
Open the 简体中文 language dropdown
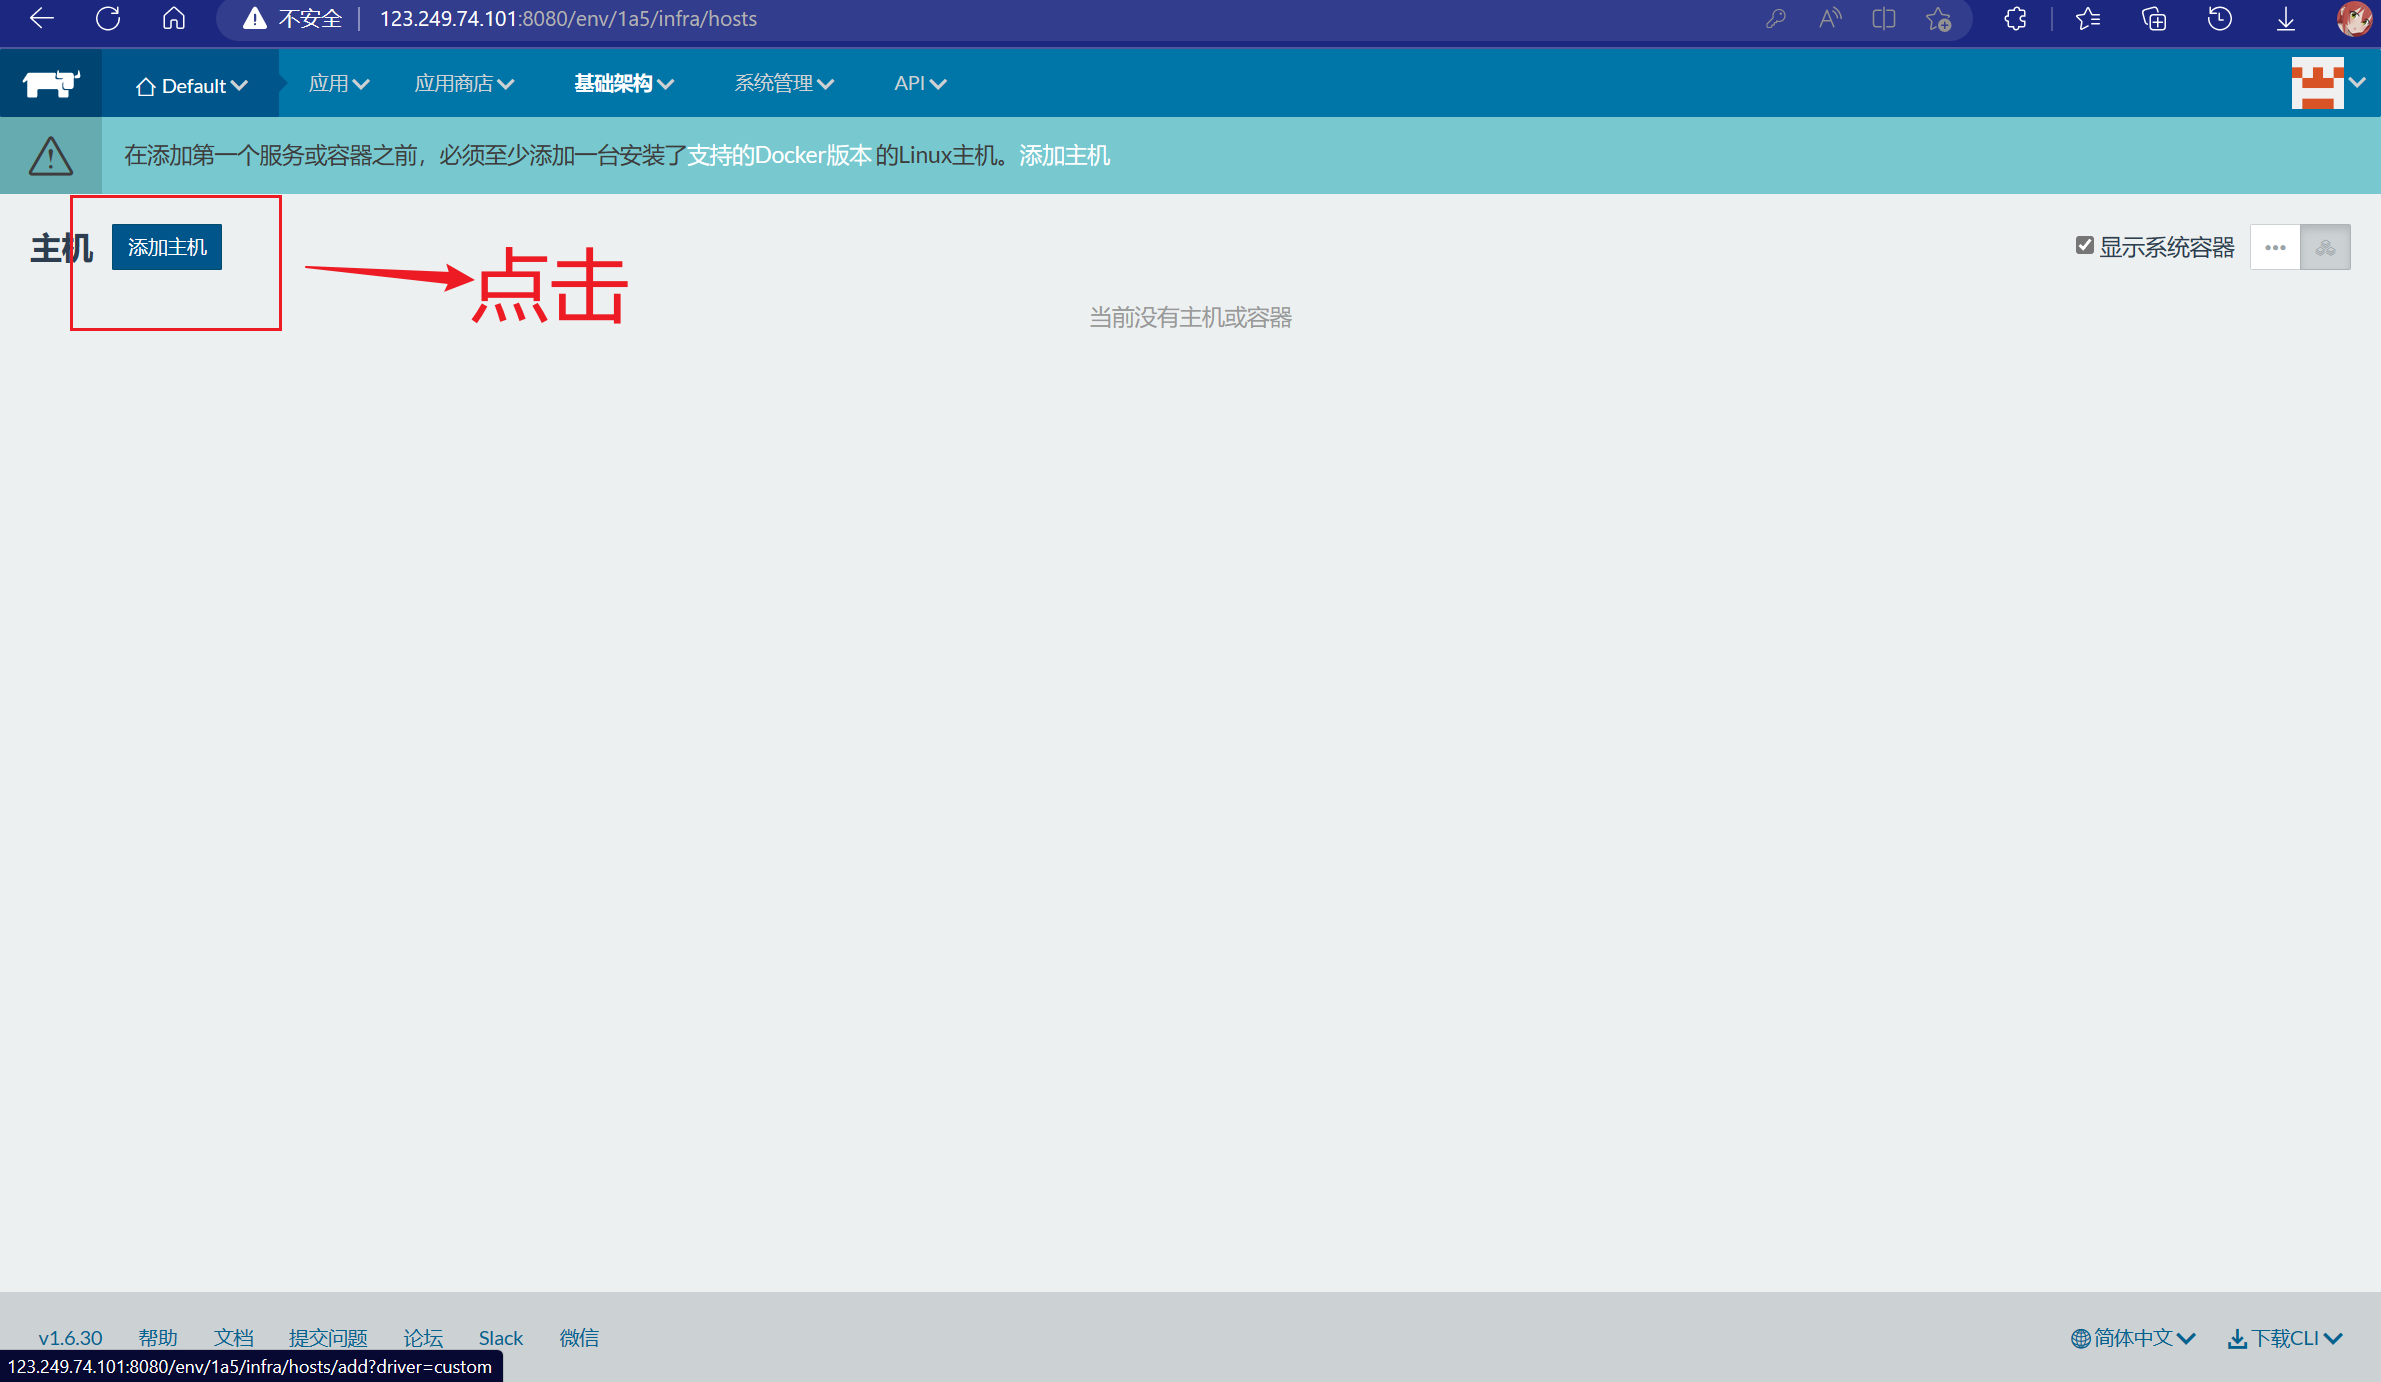pyautogui.click(x=2132, y=1338)
